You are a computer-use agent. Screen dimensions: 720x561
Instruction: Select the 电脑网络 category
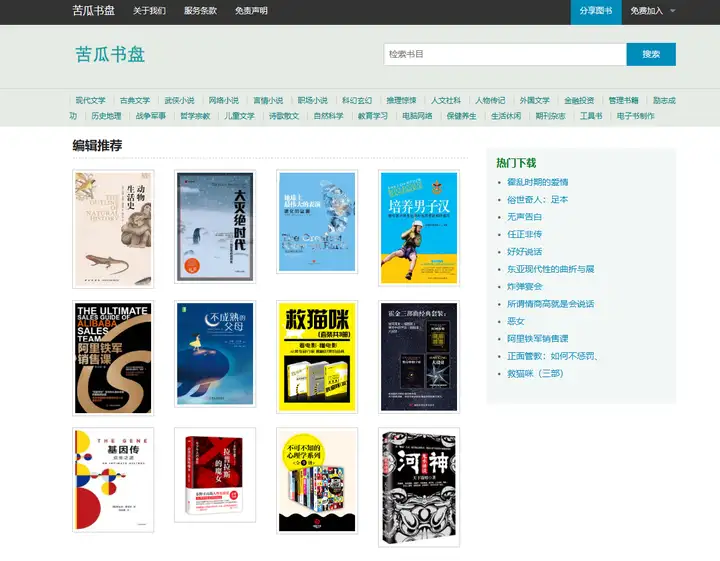tap(417, 116)
